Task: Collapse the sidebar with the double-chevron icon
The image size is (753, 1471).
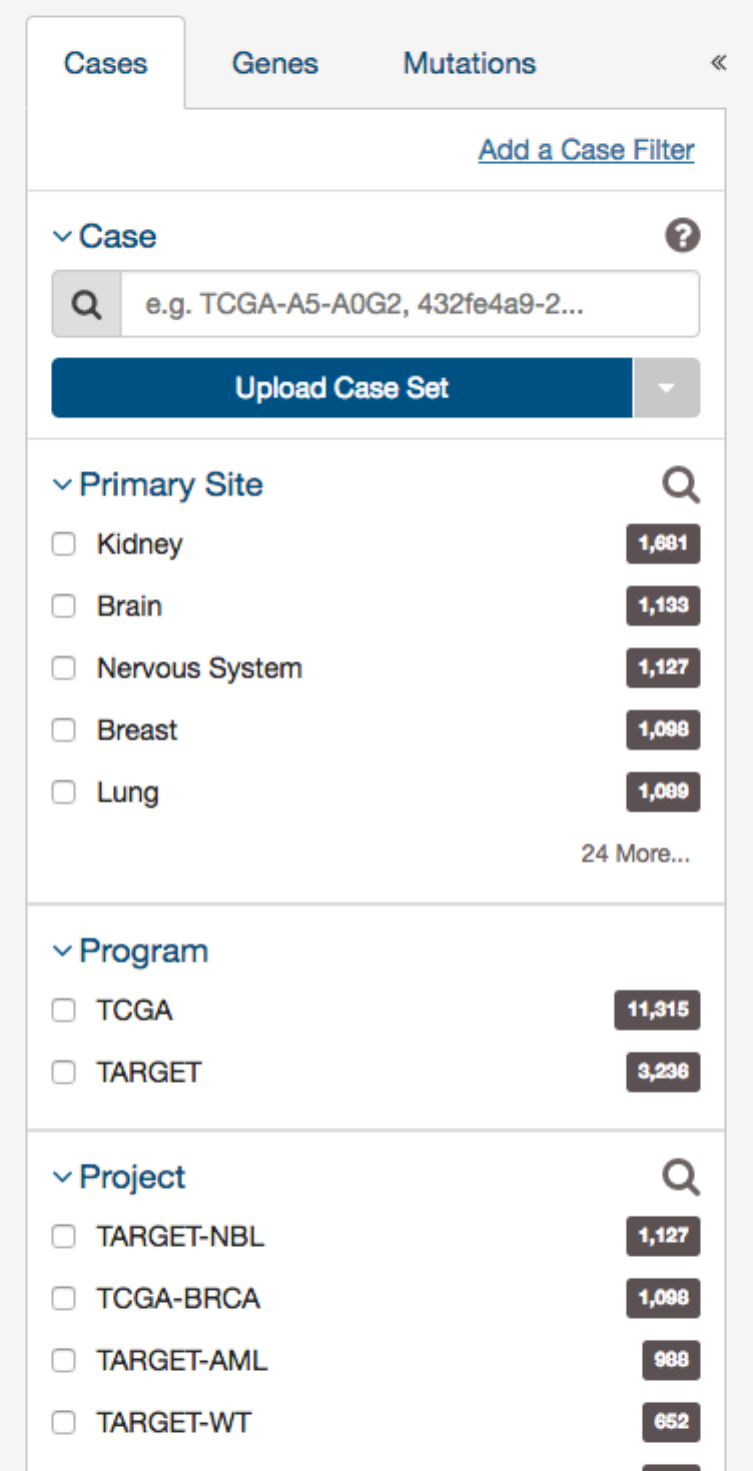Action: [x=718, y=64]
